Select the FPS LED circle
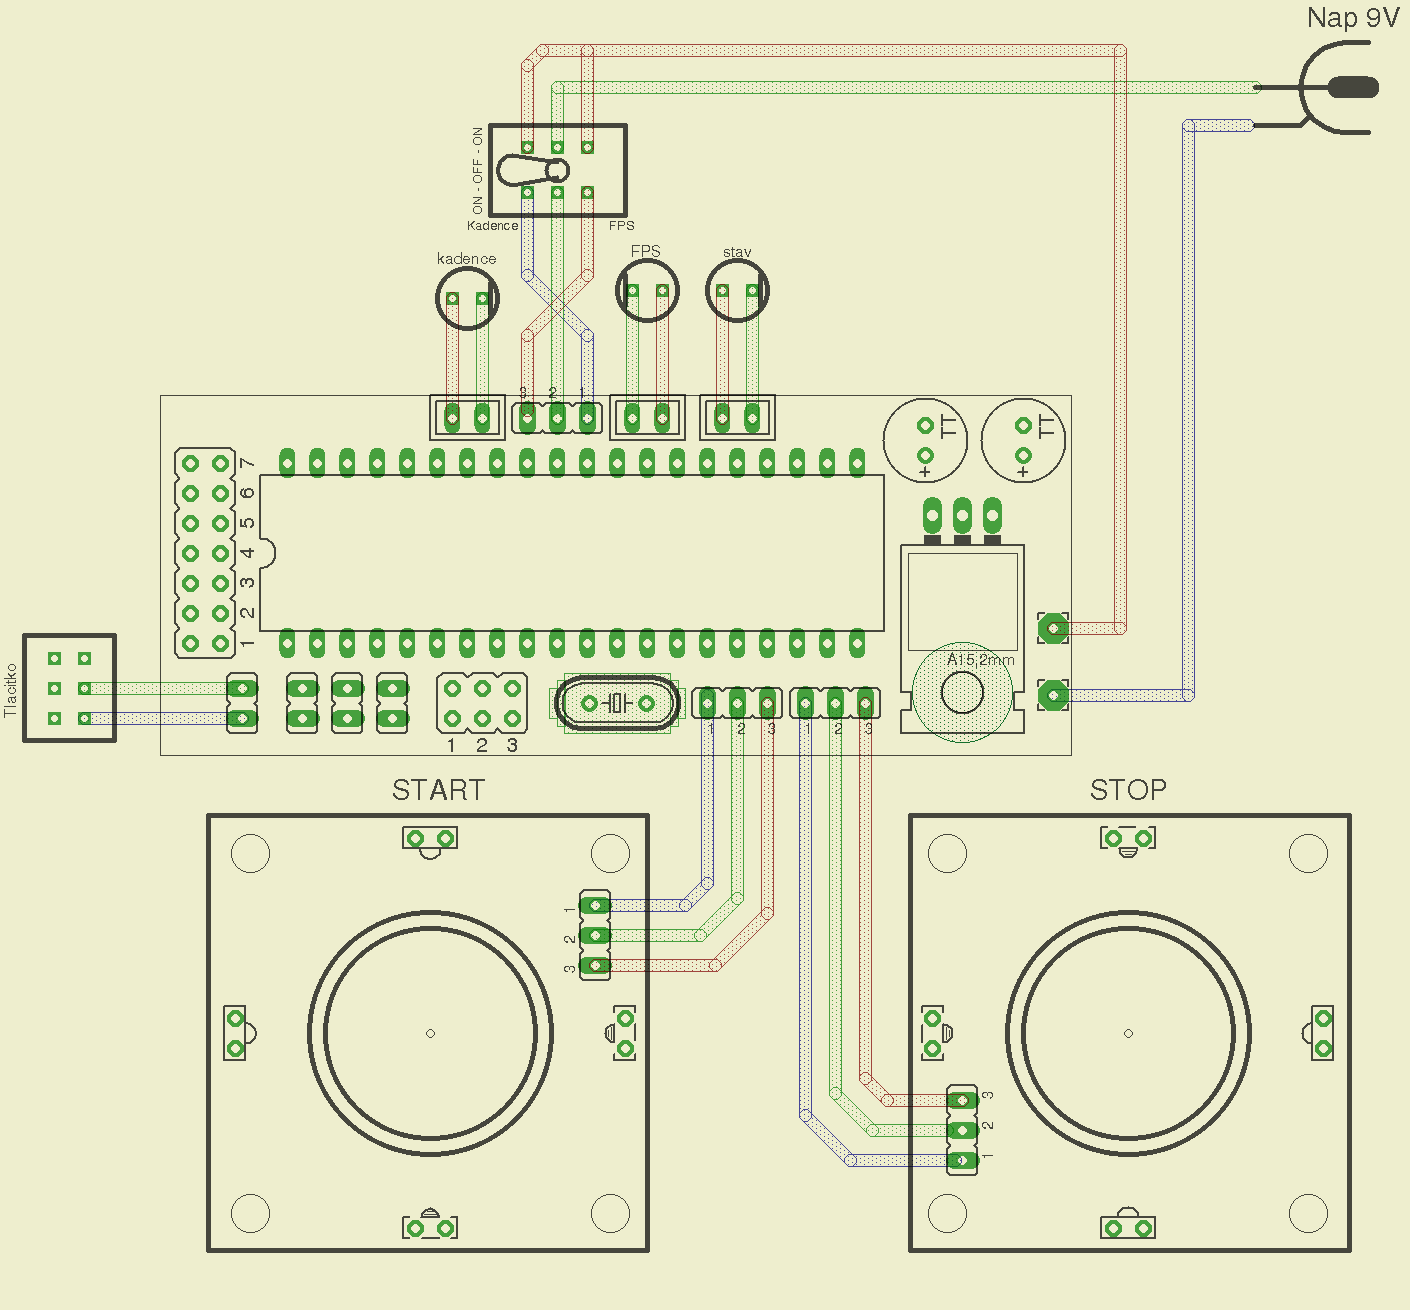The width and height of the screenshot is (1410, 1310). click(647, 291)
